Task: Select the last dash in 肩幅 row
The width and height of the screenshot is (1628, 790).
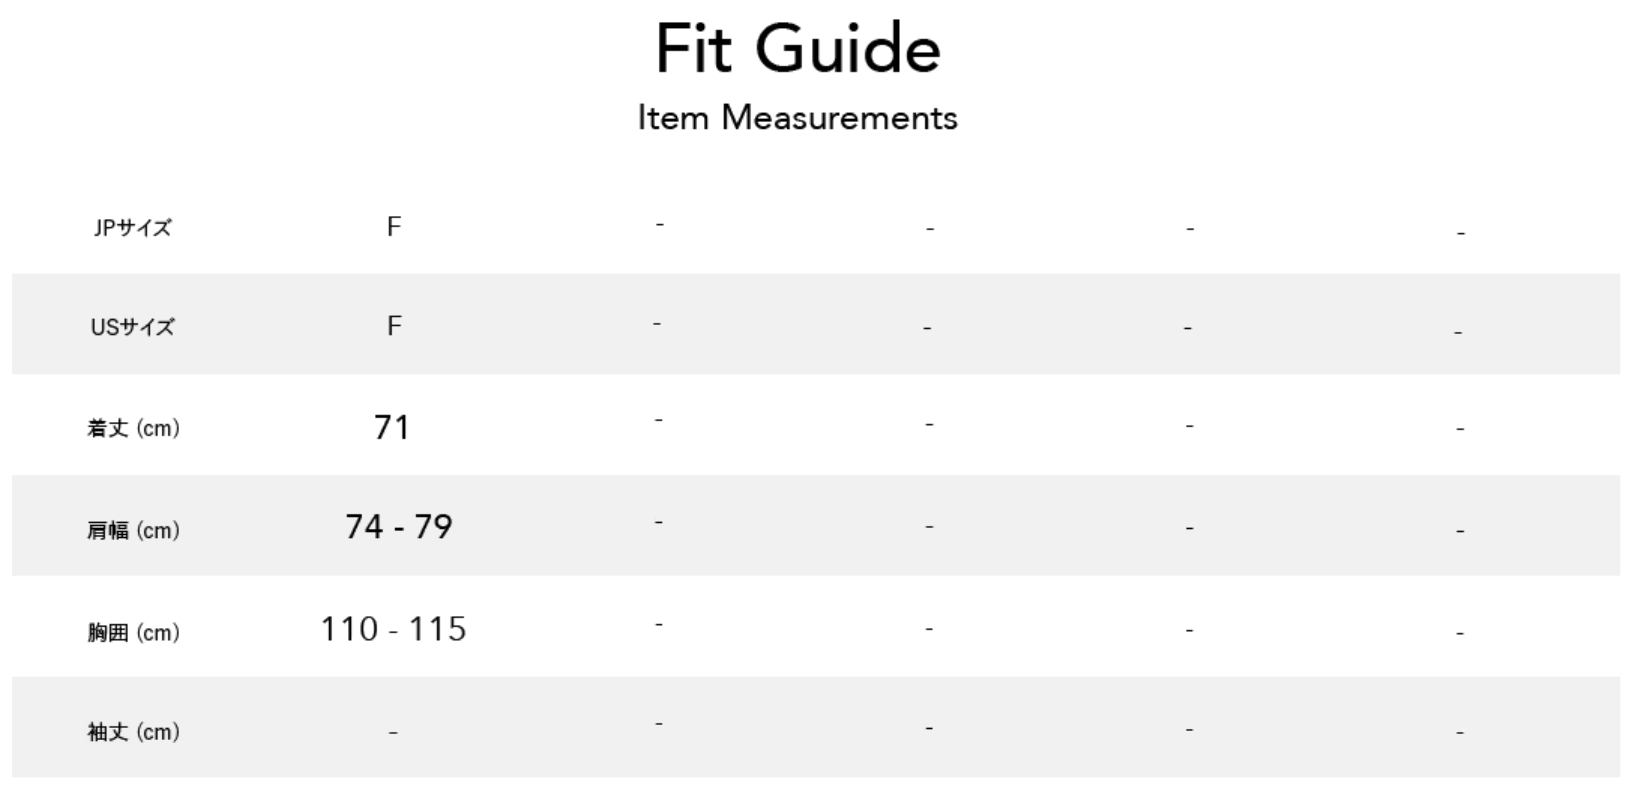Action: point(1460,532)
